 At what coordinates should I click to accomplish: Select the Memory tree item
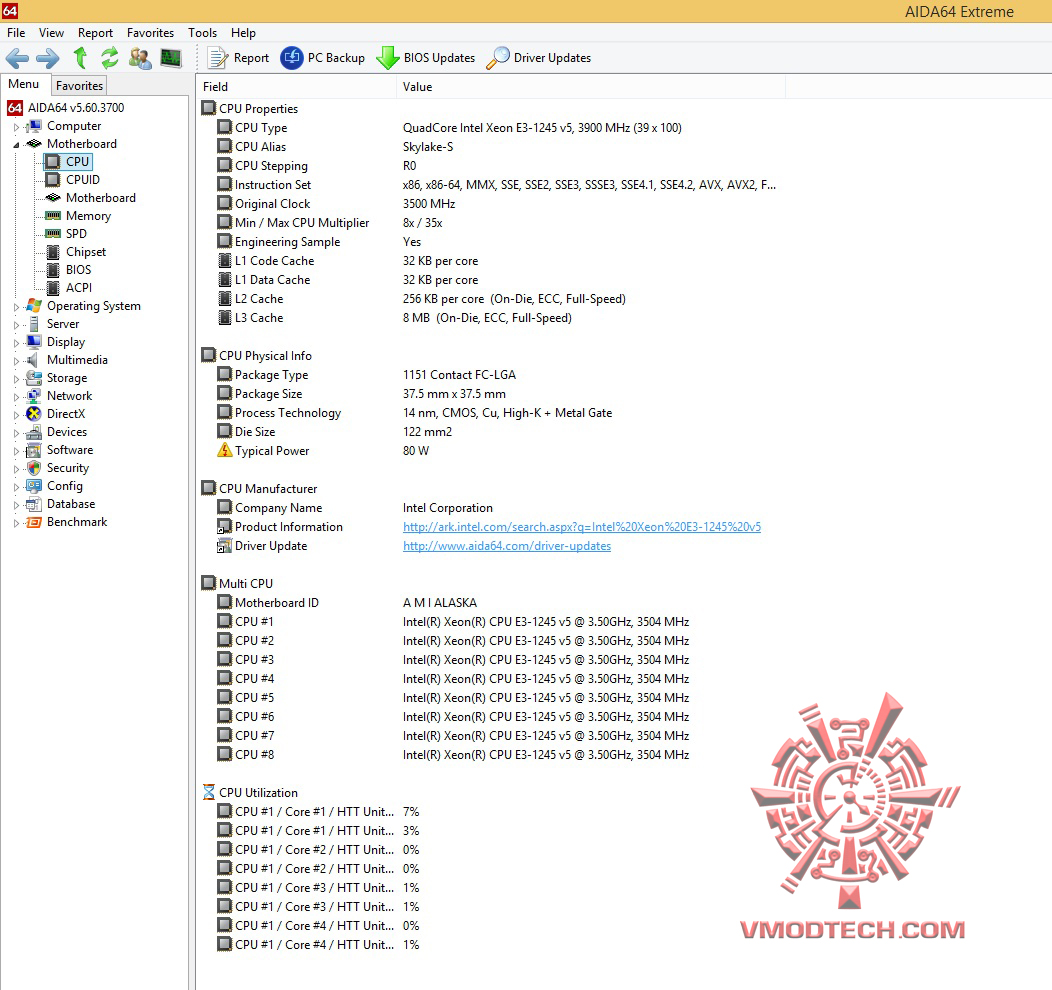coord(88,216)
